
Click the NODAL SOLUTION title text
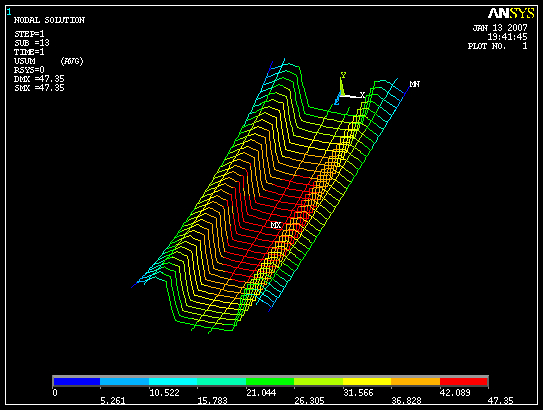pos(49,20)
